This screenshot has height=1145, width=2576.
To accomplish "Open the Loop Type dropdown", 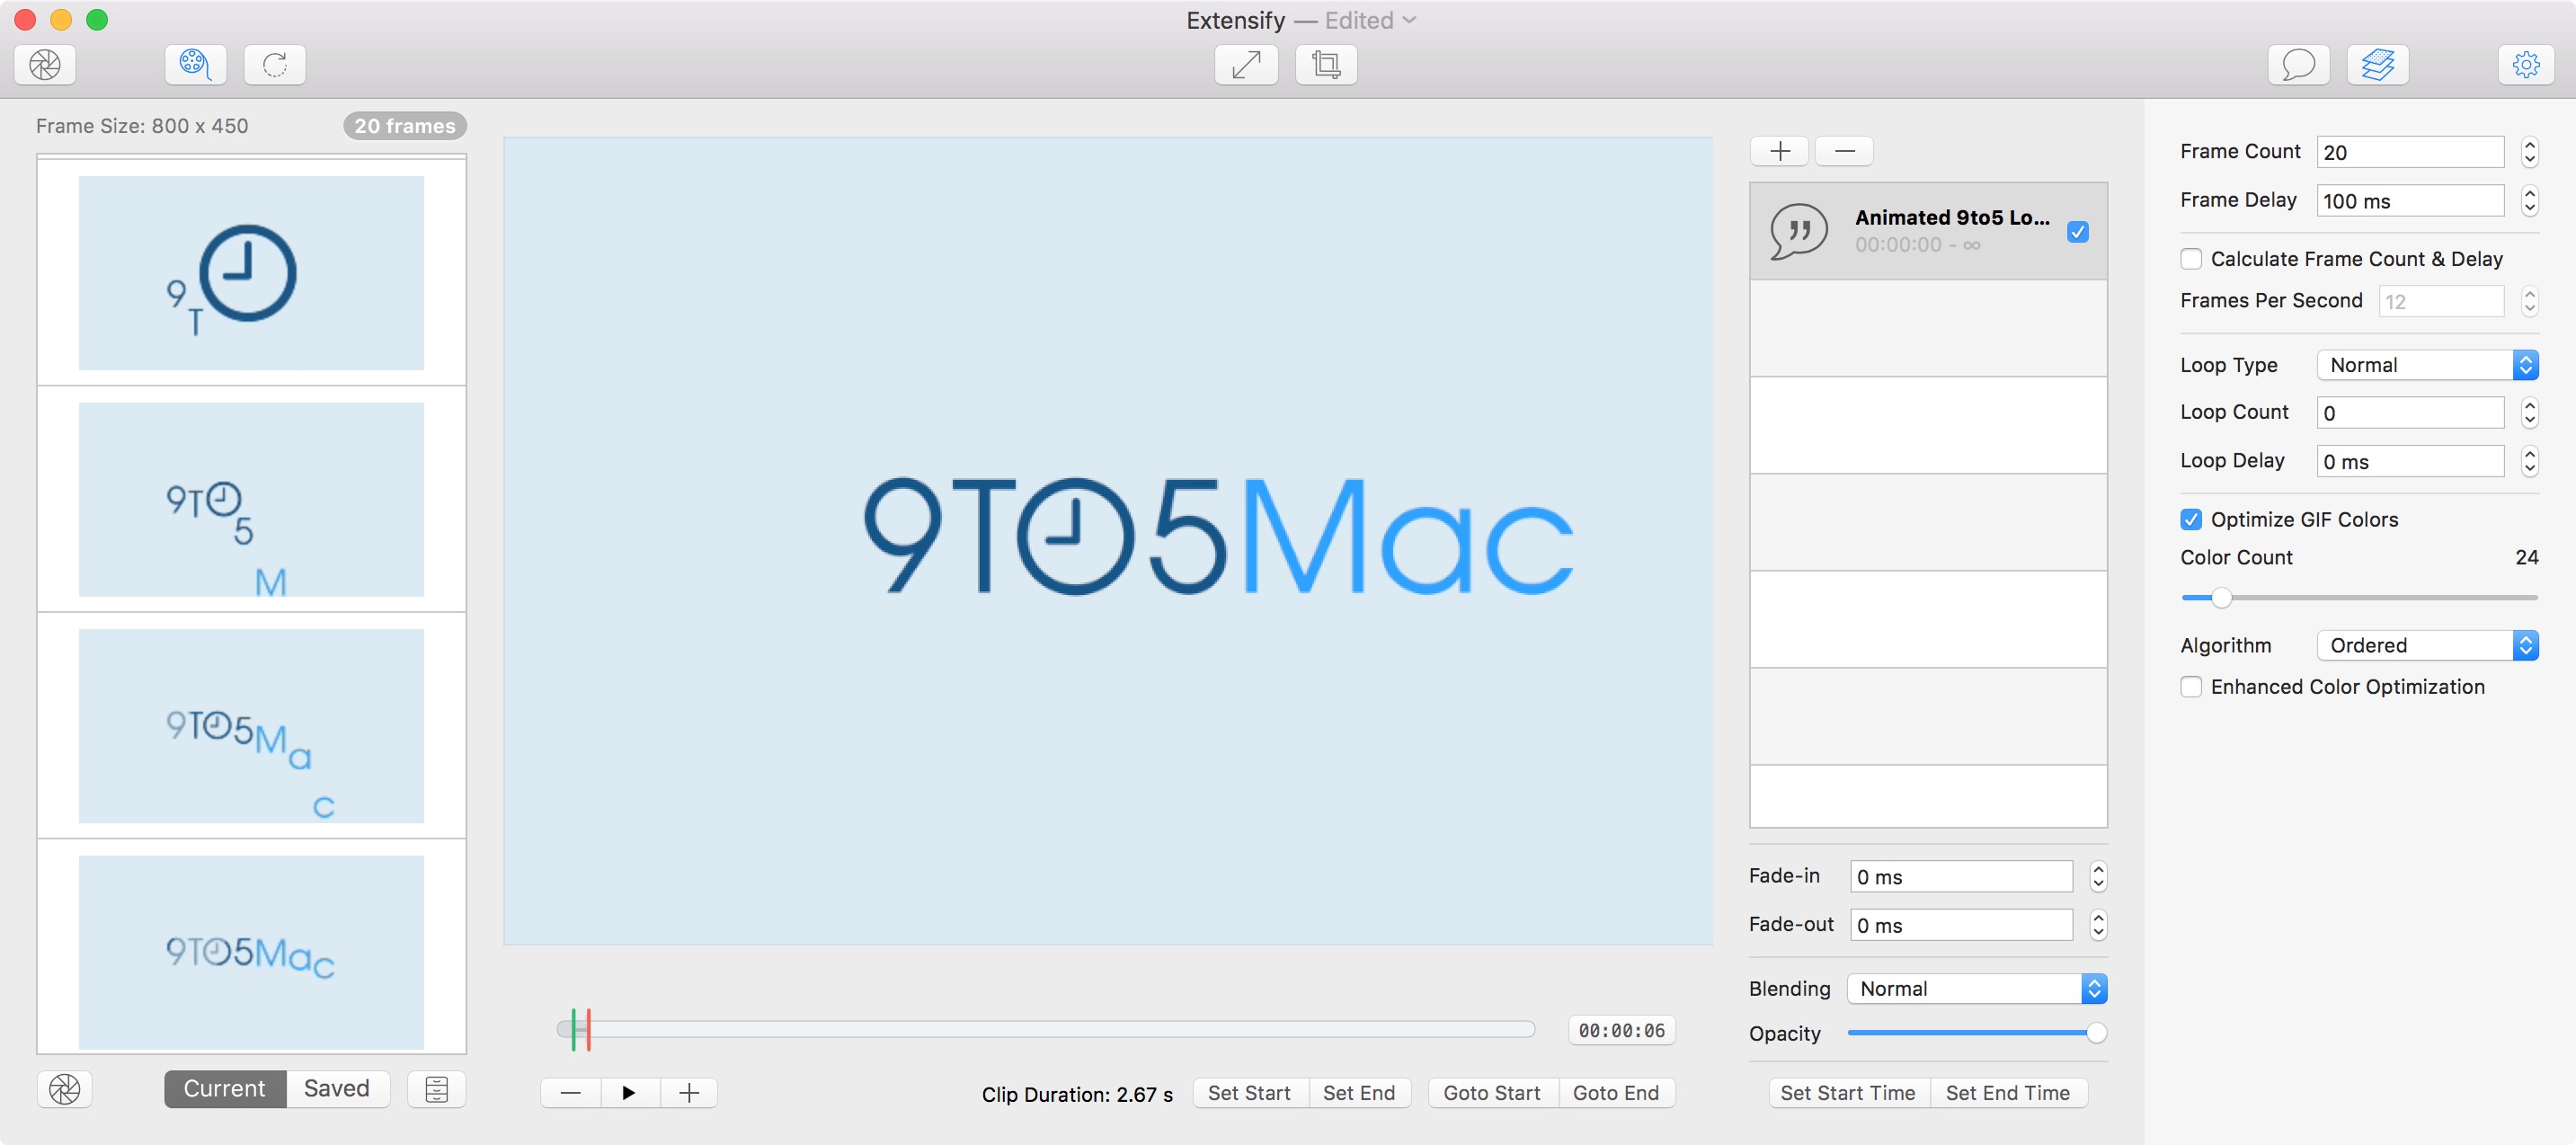I will point(2427,365).
